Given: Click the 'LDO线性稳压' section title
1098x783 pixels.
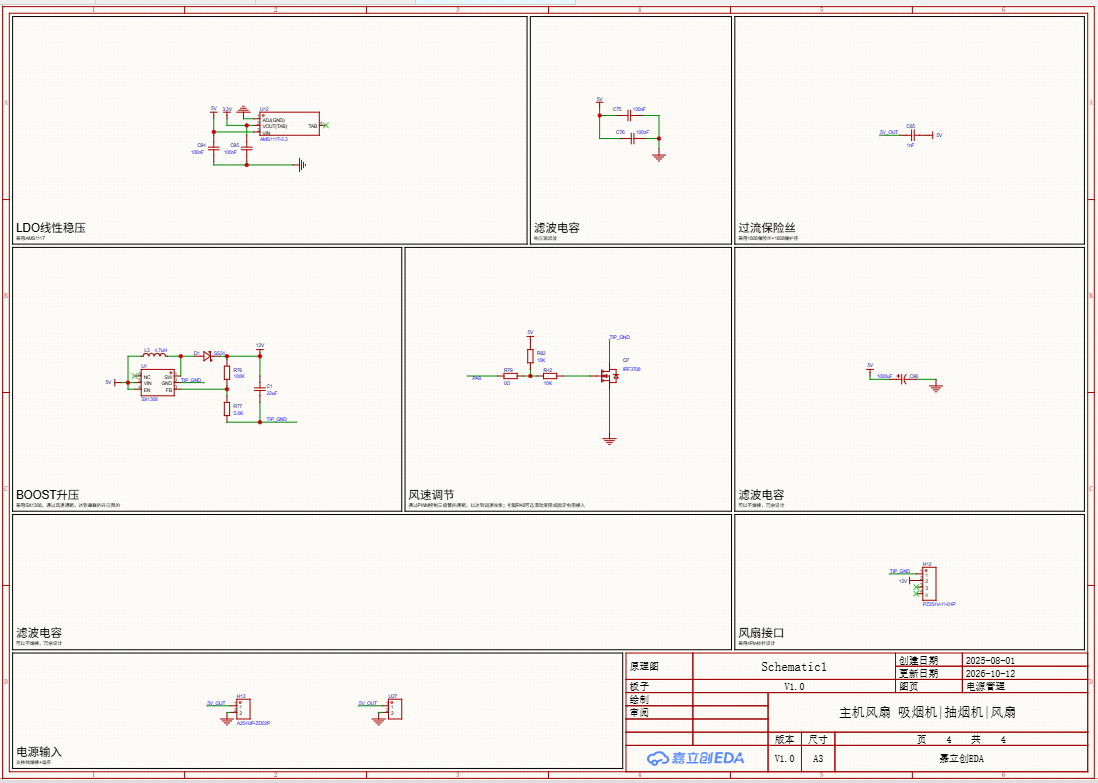Looking at the screenshot, I should 50,228.
